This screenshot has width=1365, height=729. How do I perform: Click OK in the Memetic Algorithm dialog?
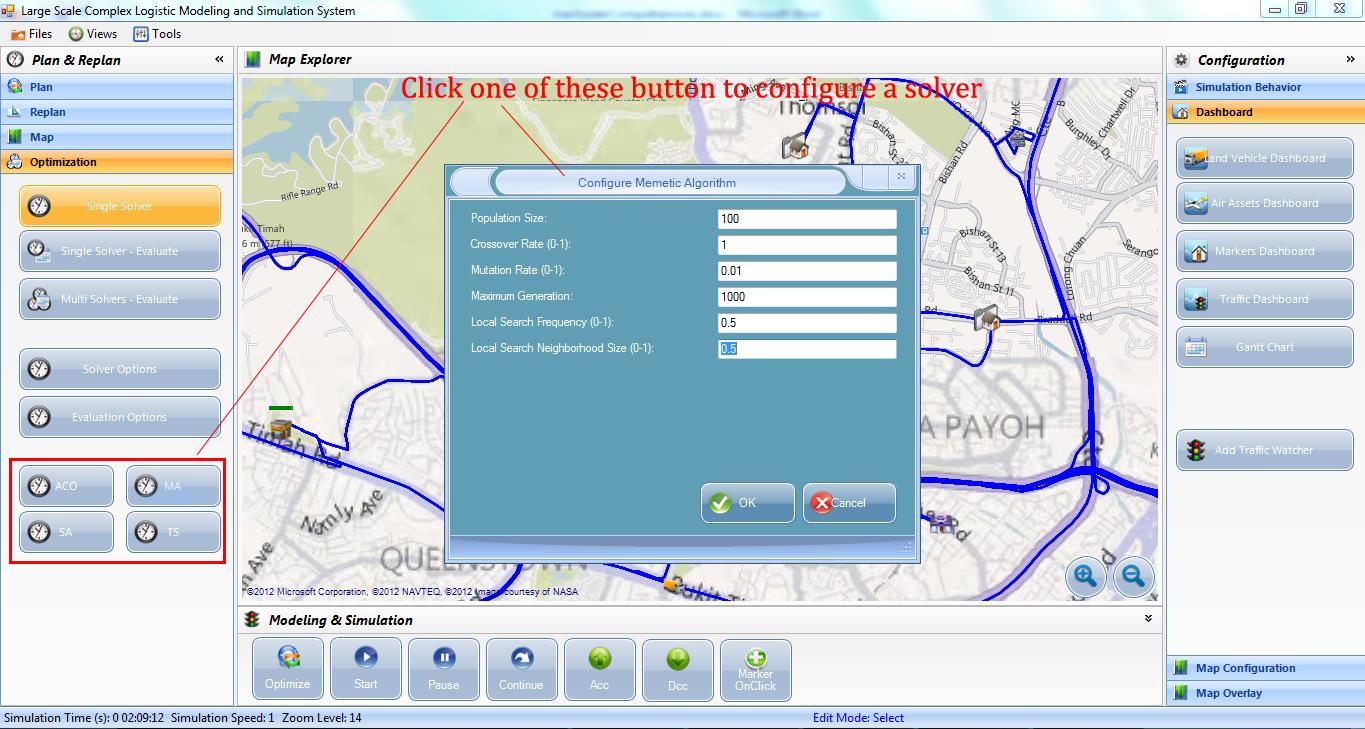coord(747,503)
